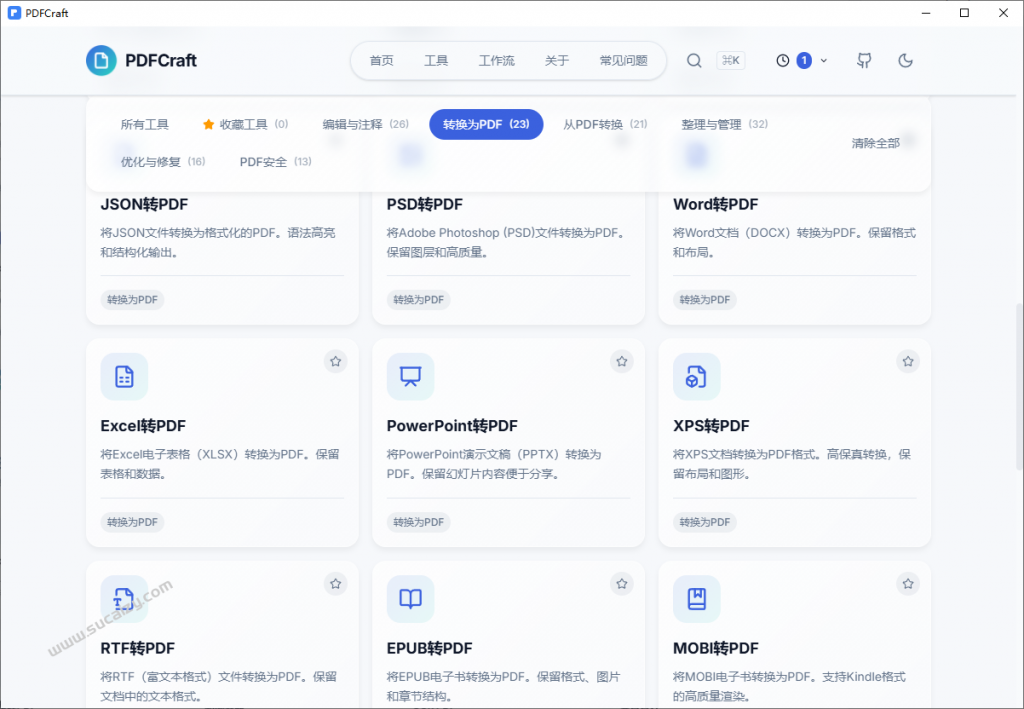Click the PDFCraft logo icon
The height and width of the screenshot is (709, 1024).
click(x=101, y=61)
